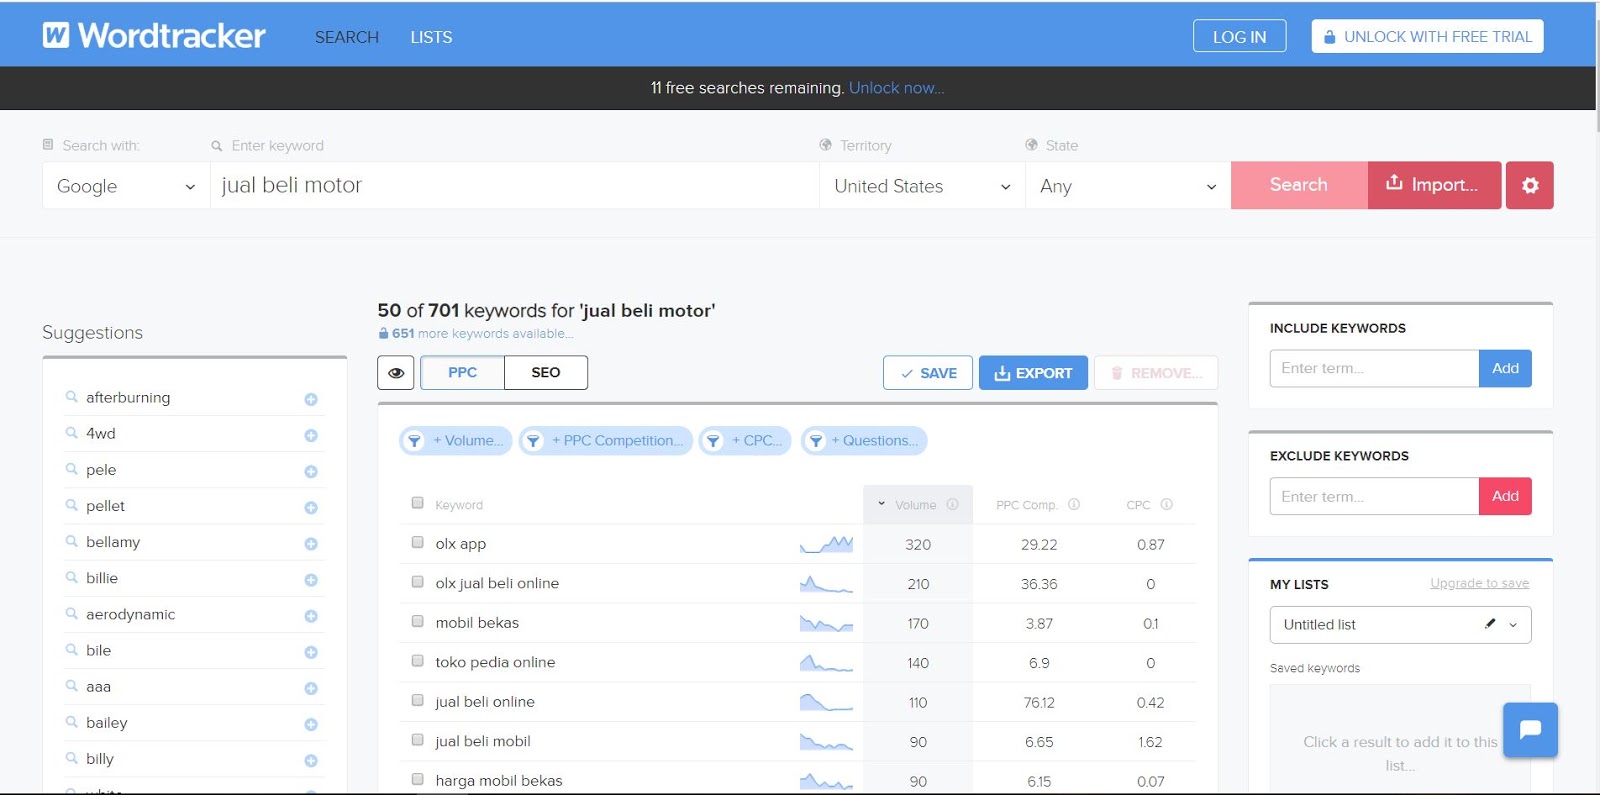Add pele suggestion with plus icon
This screenshot has width=1600, height=795.
(311, 471)
